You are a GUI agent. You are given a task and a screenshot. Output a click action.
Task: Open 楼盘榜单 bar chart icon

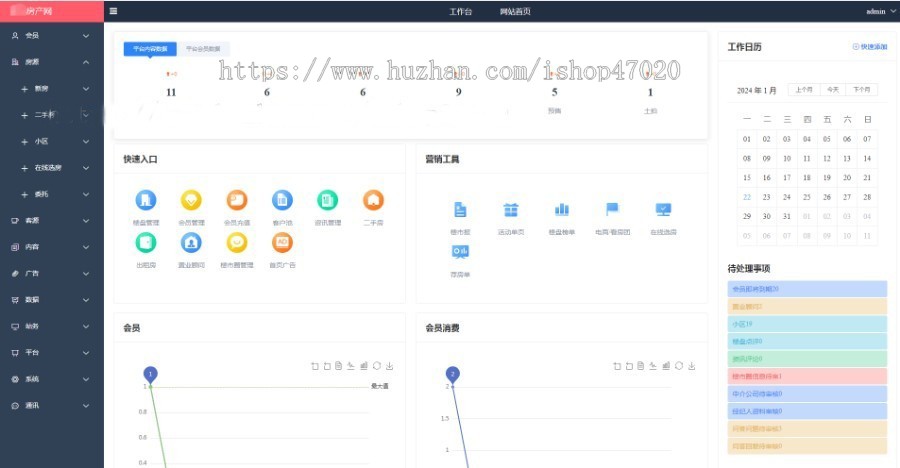tap(561, 210)
